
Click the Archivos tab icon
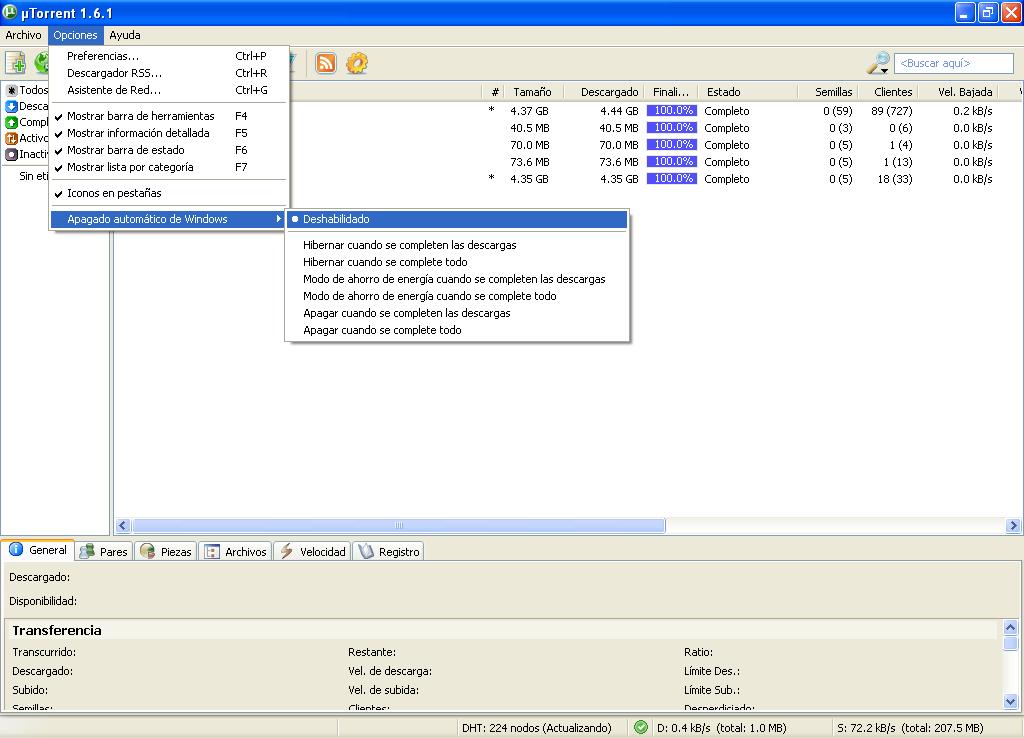tap(212, 551)
